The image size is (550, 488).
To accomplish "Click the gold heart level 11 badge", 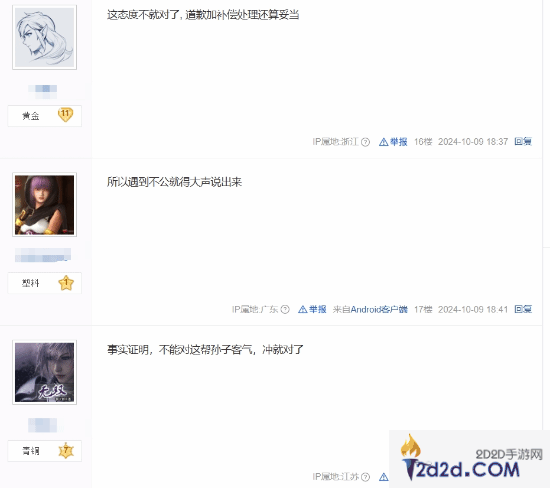I will pyautogui.click(x=65, y=114).
